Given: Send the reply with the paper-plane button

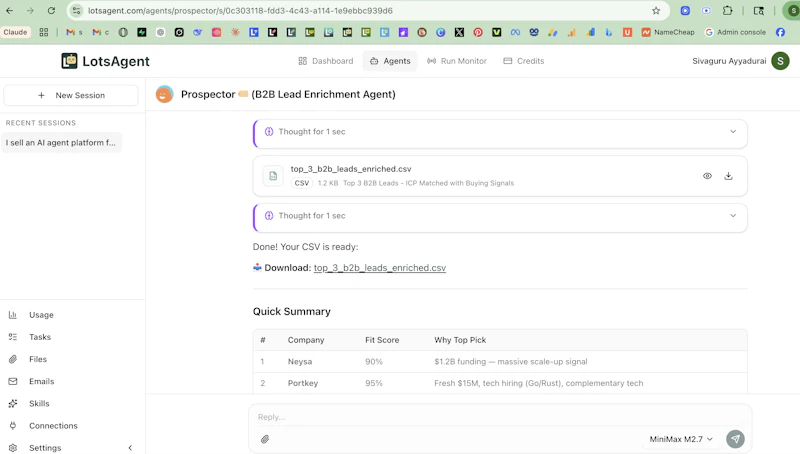Looking at the screenshot, I should coord(735,439).
